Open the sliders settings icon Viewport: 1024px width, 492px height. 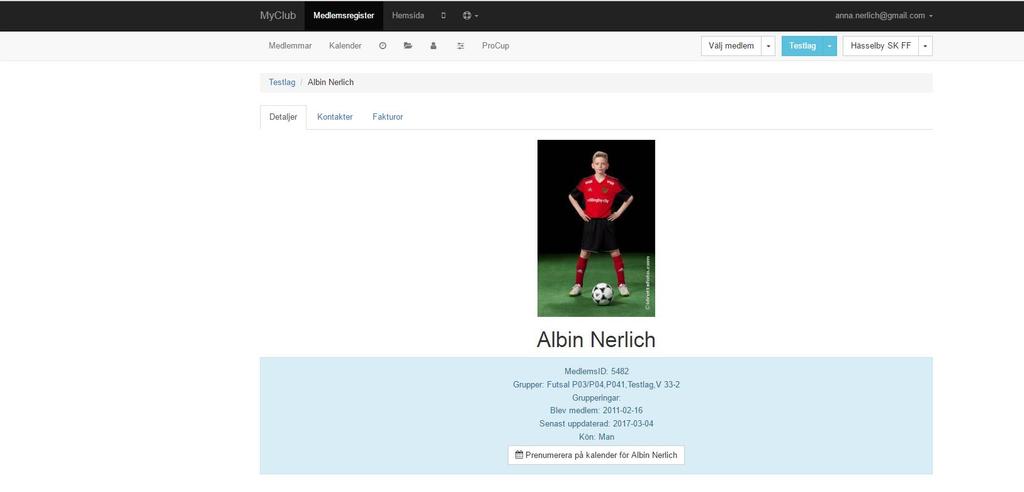460,46
